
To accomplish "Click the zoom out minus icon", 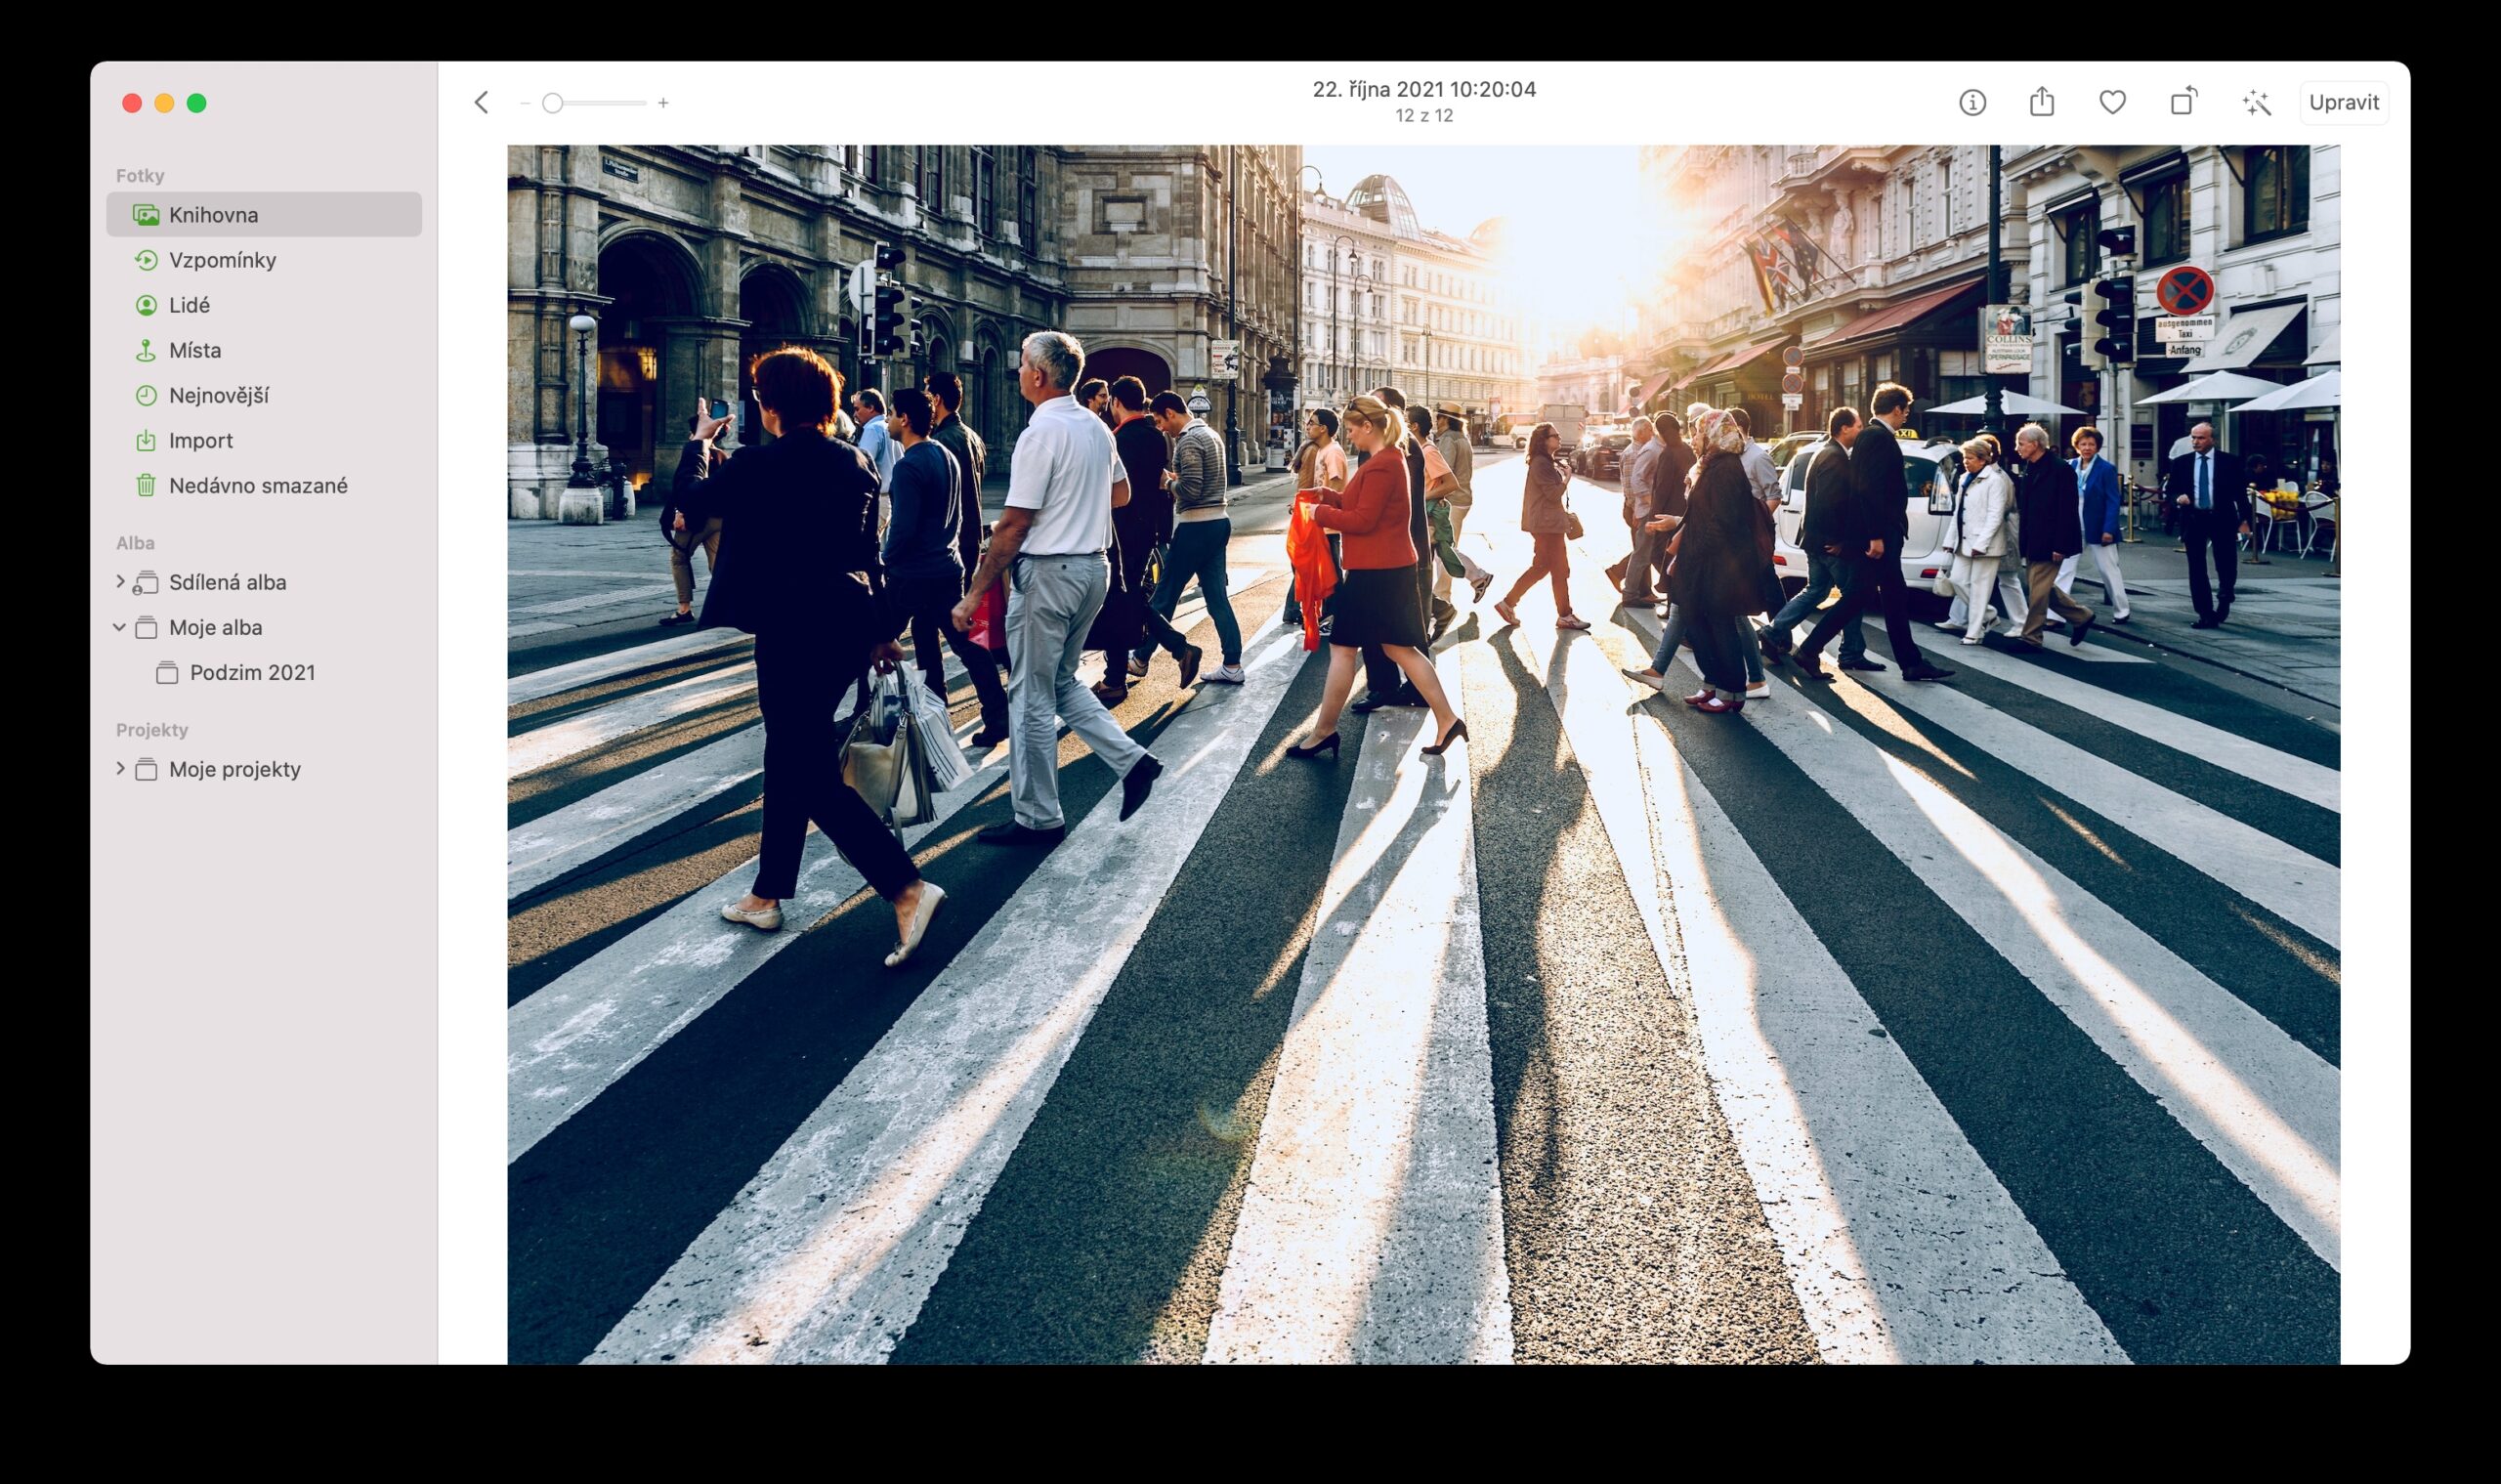I will (525, 103).
